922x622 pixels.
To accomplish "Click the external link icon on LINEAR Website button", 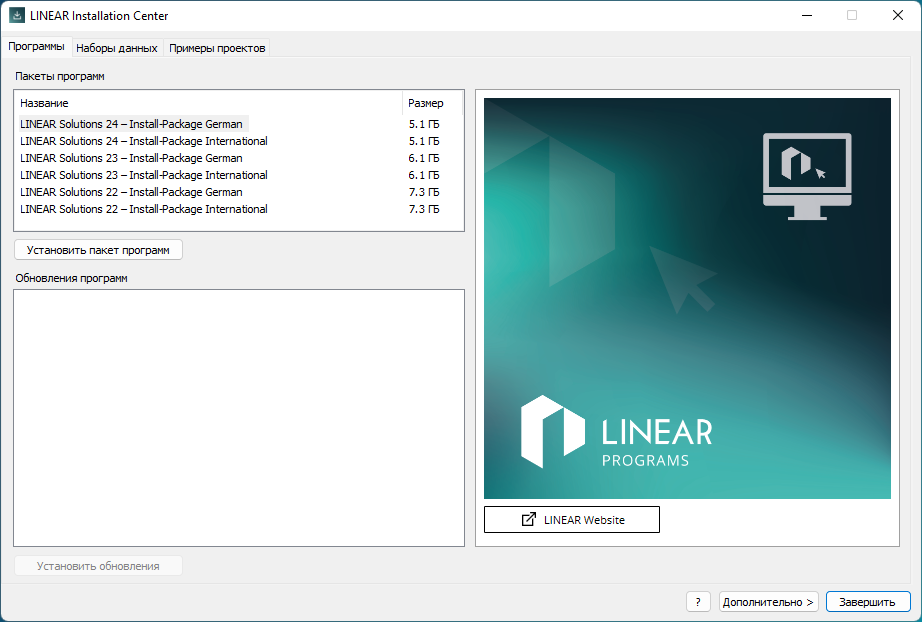I will (x=529, y=519).
